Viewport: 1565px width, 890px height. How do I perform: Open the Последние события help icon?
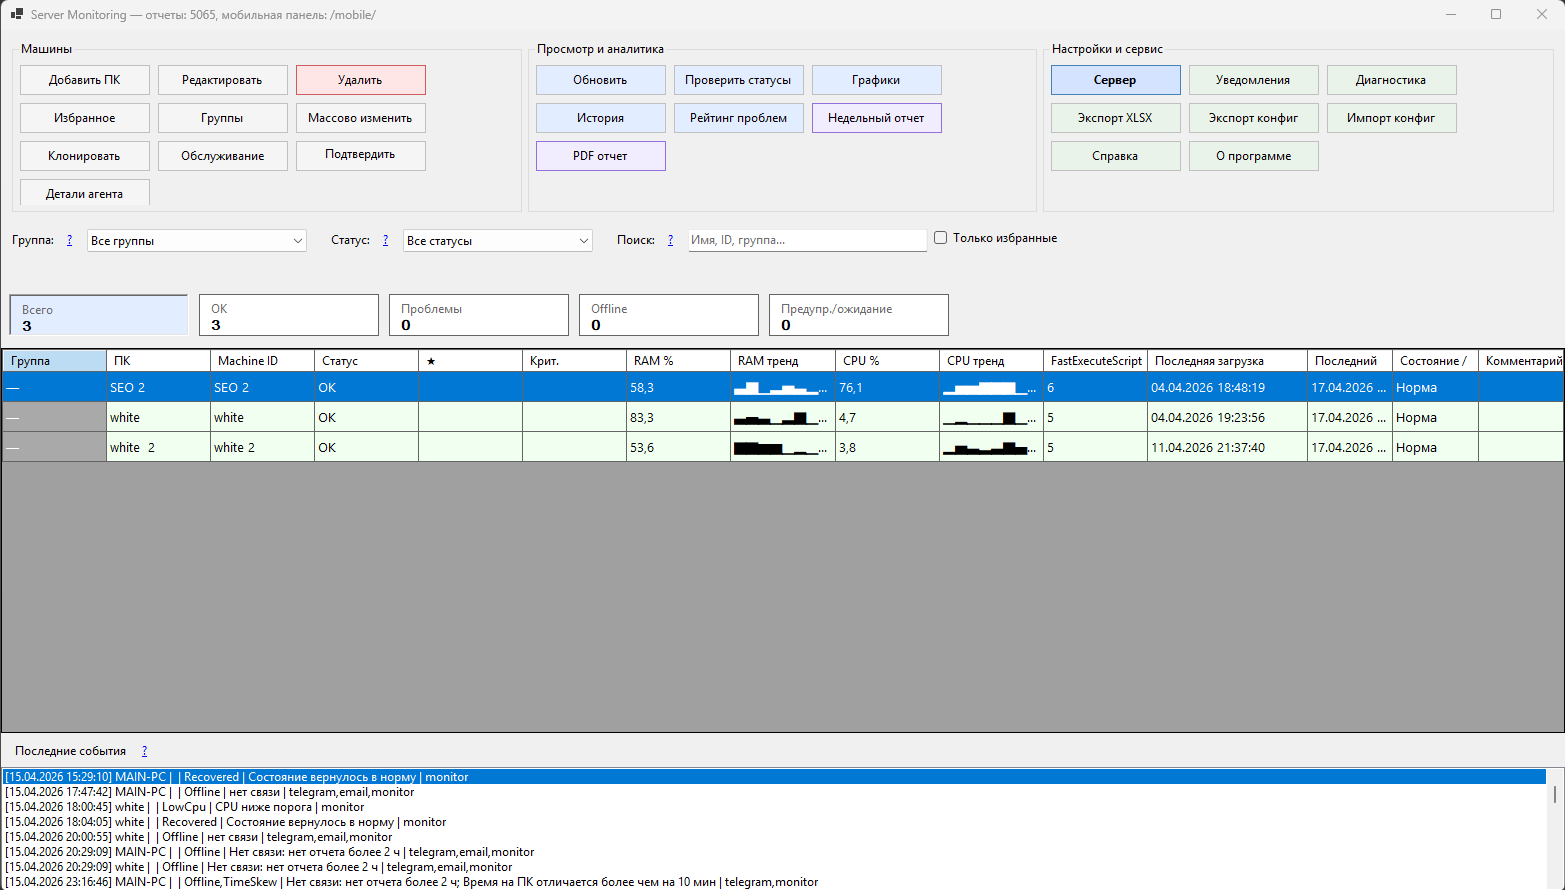pyautogui.click(x=144, y=750)
